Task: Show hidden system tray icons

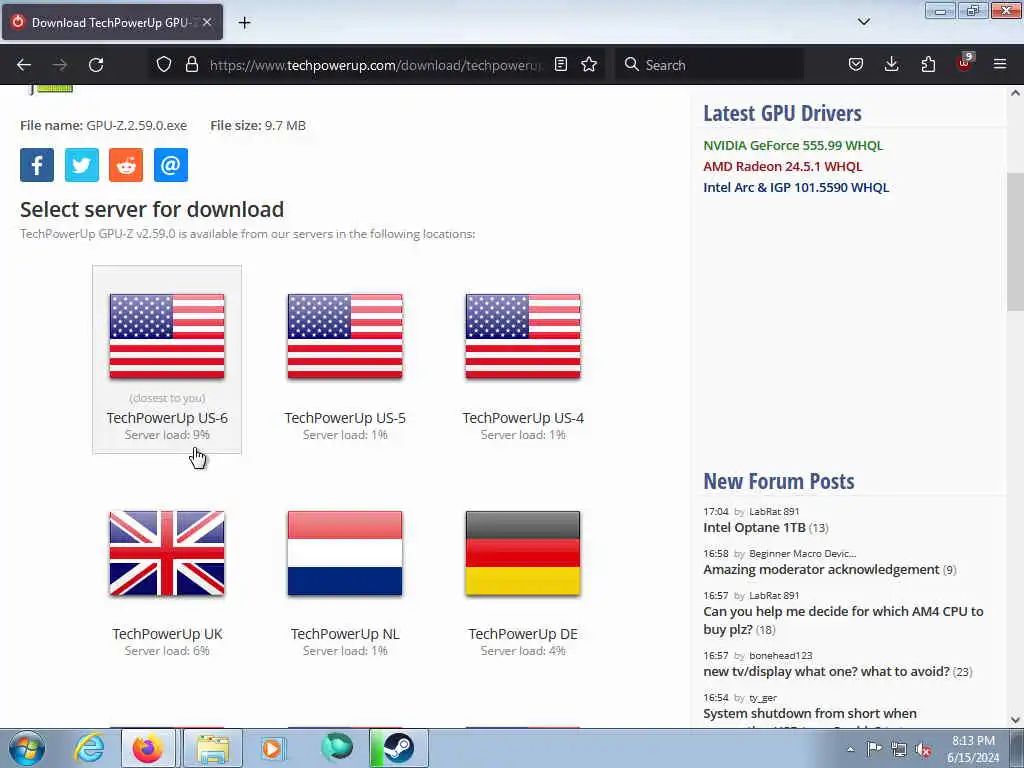Action: coord(850,749)
